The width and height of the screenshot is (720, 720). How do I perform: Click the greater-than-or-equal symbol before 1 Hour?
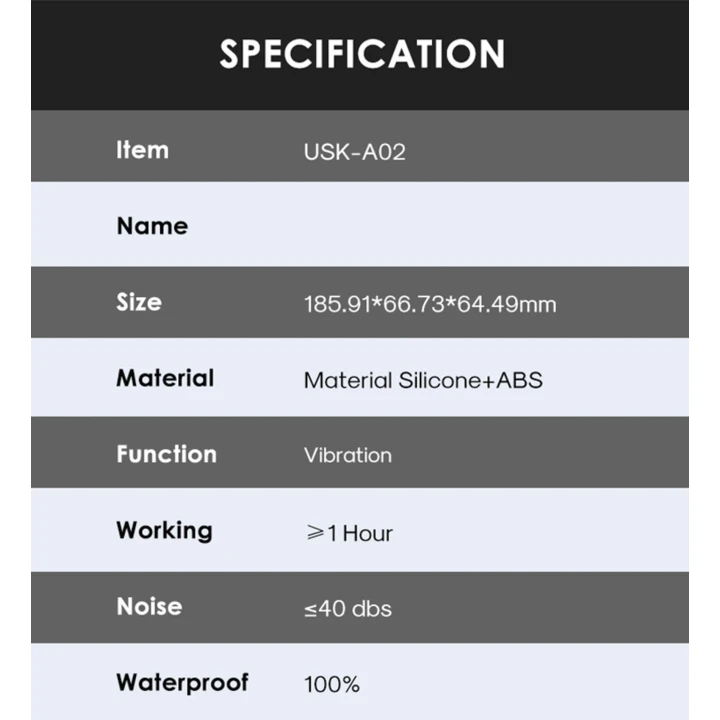pyautogui.click(x=313, y=533)
